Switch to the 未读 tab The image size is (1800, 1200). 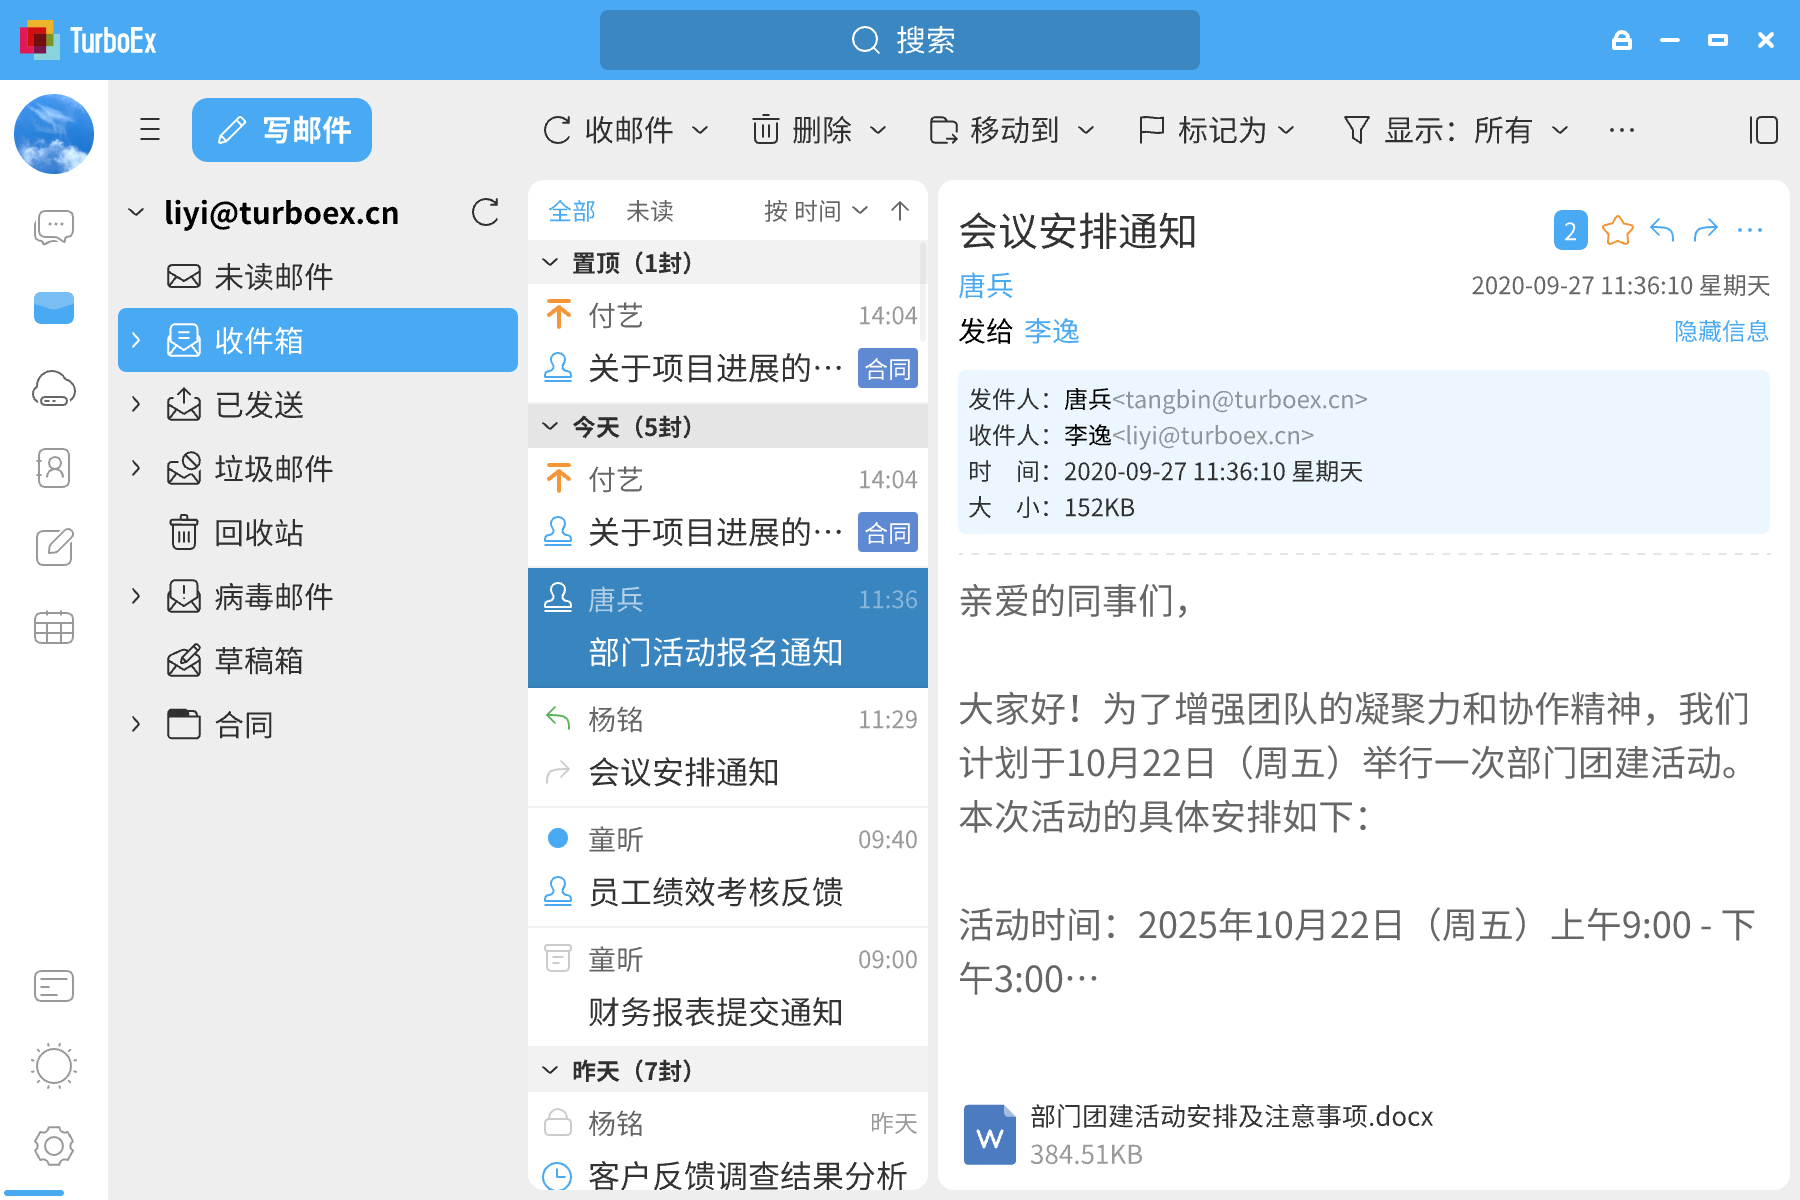tap(651, 211)
